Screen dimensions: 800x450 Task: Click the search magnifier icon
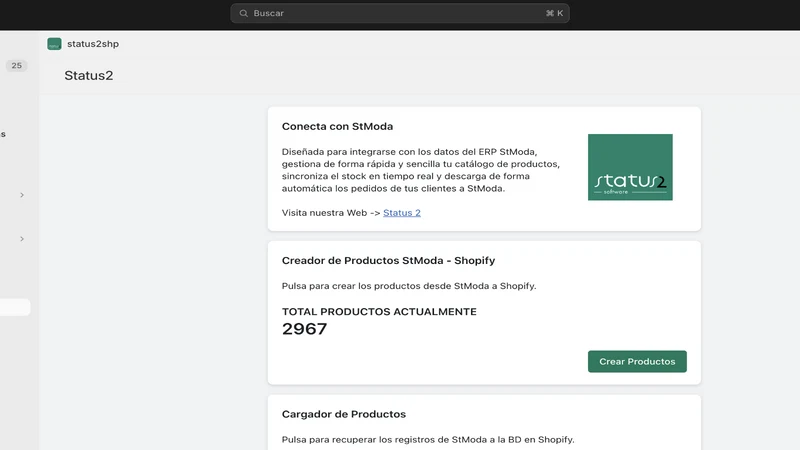tap(244, 13)
